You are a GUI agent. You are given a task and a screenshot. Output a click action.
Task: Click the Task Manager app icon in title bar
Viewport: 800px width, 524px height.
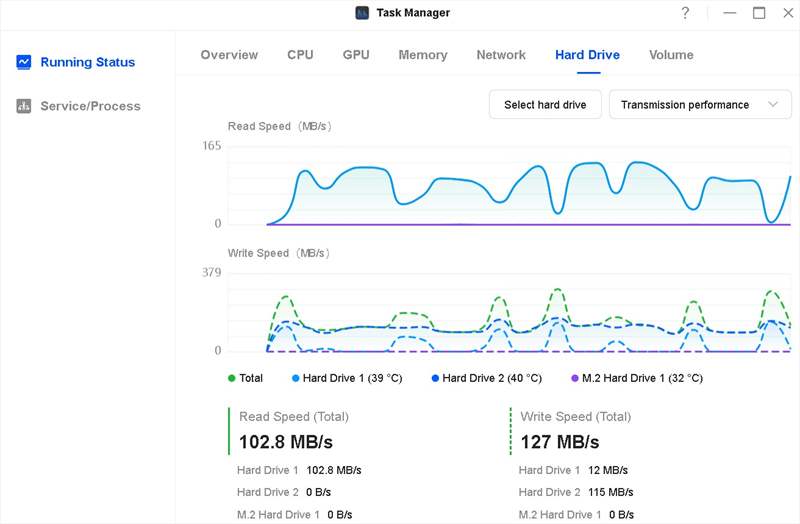362,13
